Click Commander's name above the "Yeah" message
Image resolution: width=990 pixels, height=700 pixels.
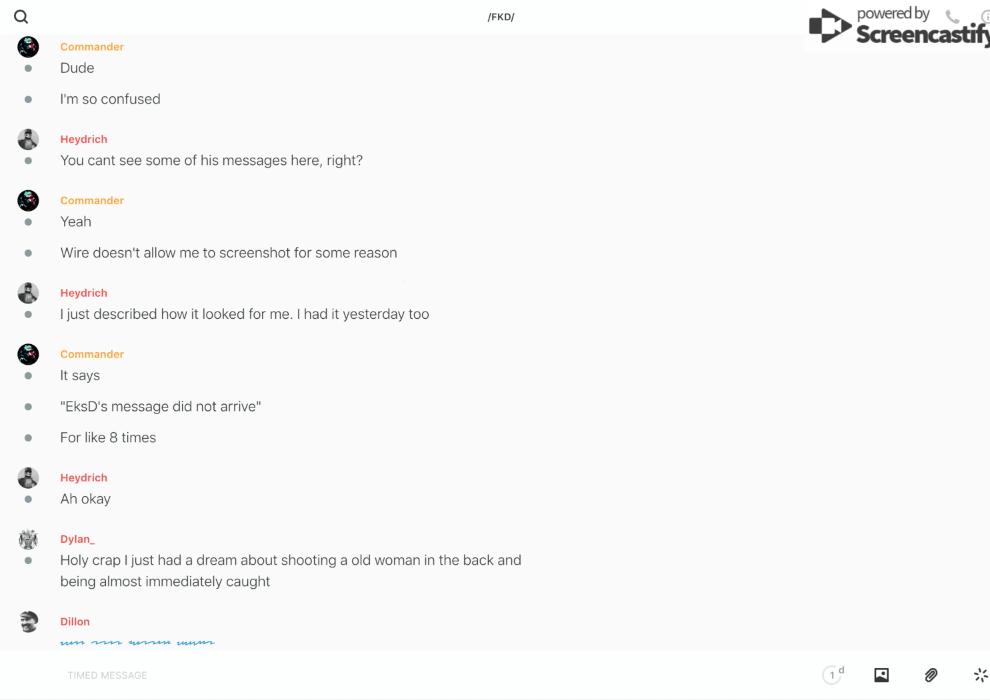pos(92,201)
